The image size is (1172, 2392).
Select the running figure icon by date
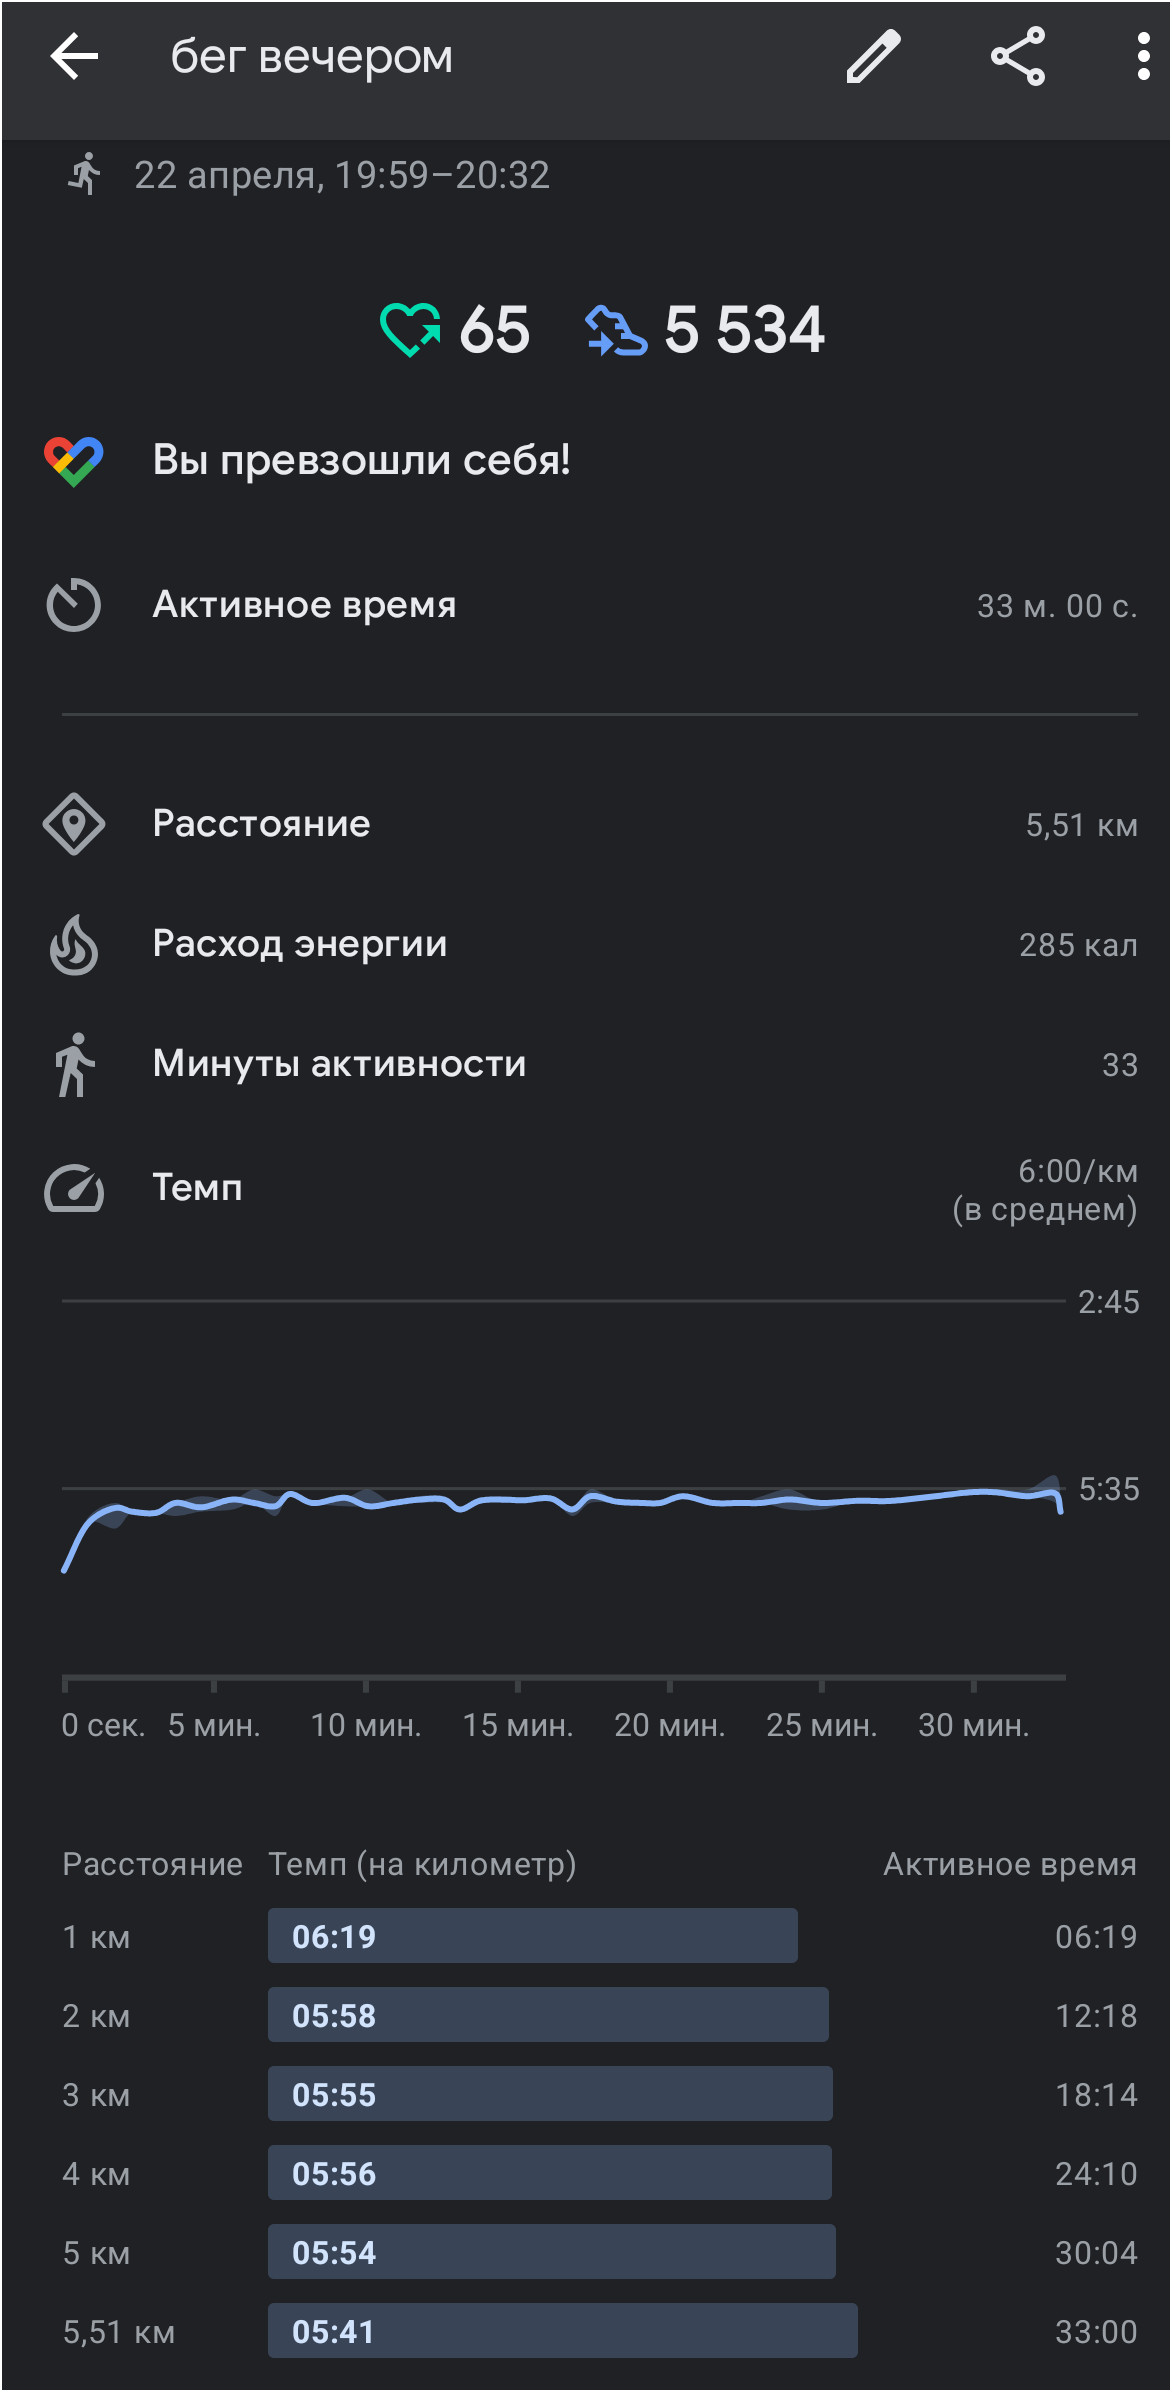pyautogui.click(x=85, y=174)
